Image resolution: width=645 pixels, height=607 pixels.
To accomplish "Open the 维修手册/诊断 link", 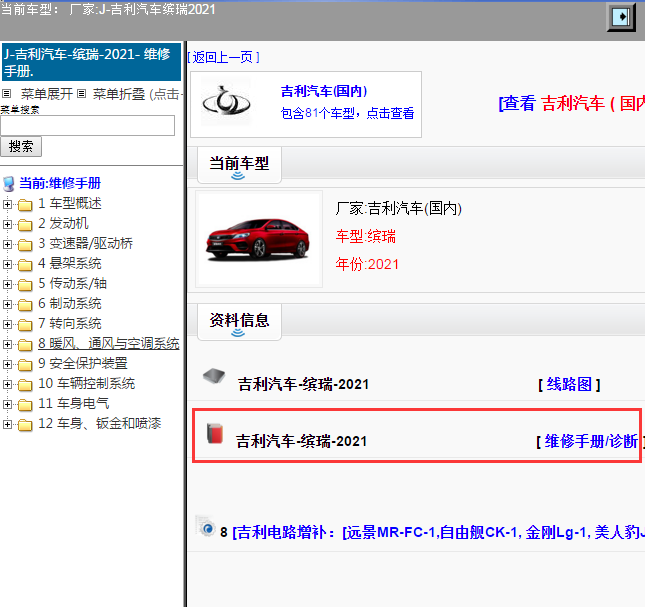I will tap(590, 442).
